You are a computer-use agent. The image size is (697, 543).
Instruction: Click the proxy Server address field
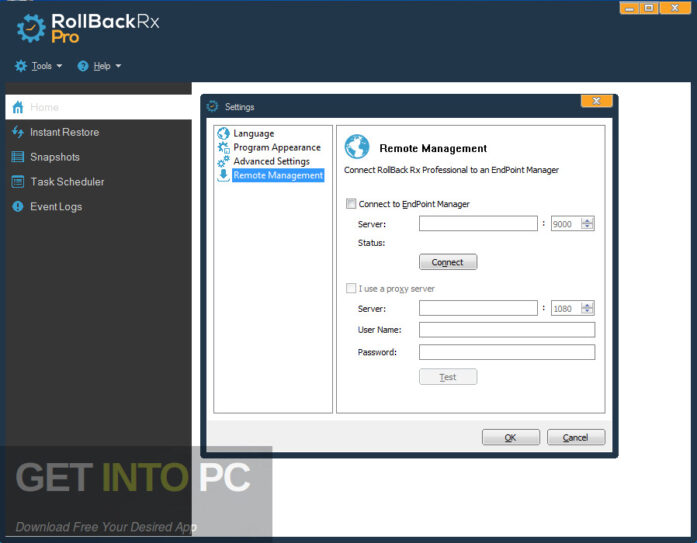[x=478, y=308]
